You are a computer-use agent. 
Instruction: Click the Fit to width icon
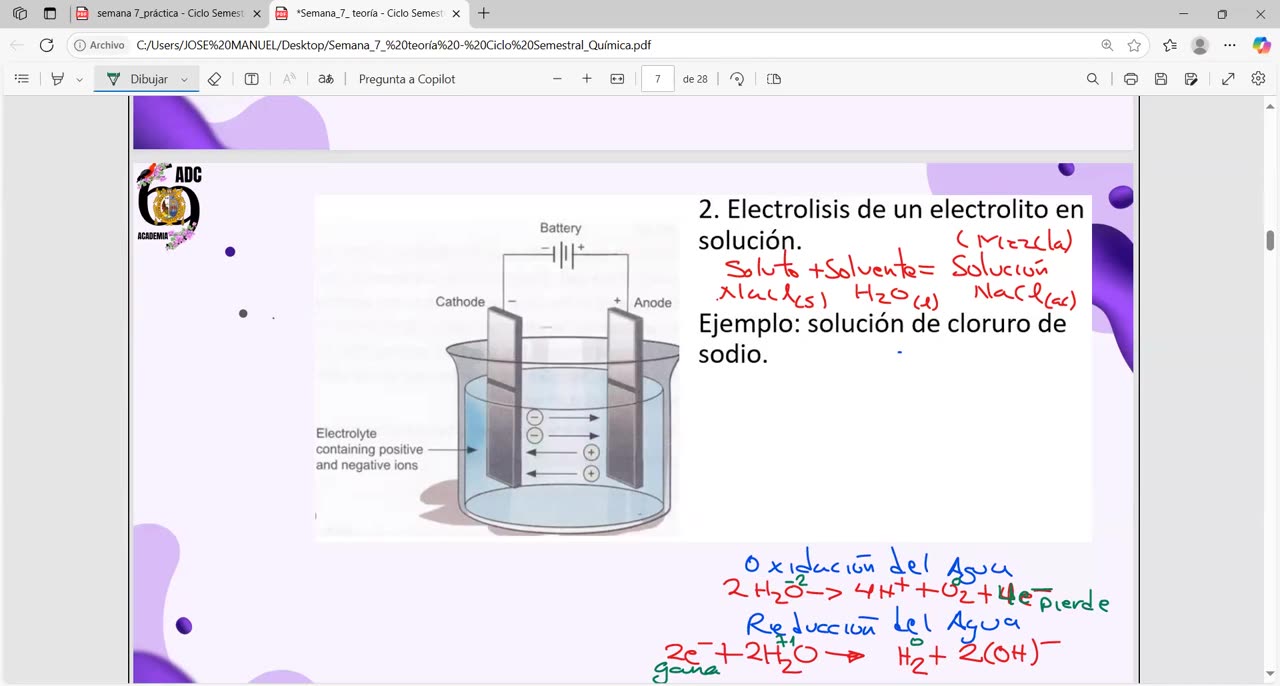pos(617,79)
